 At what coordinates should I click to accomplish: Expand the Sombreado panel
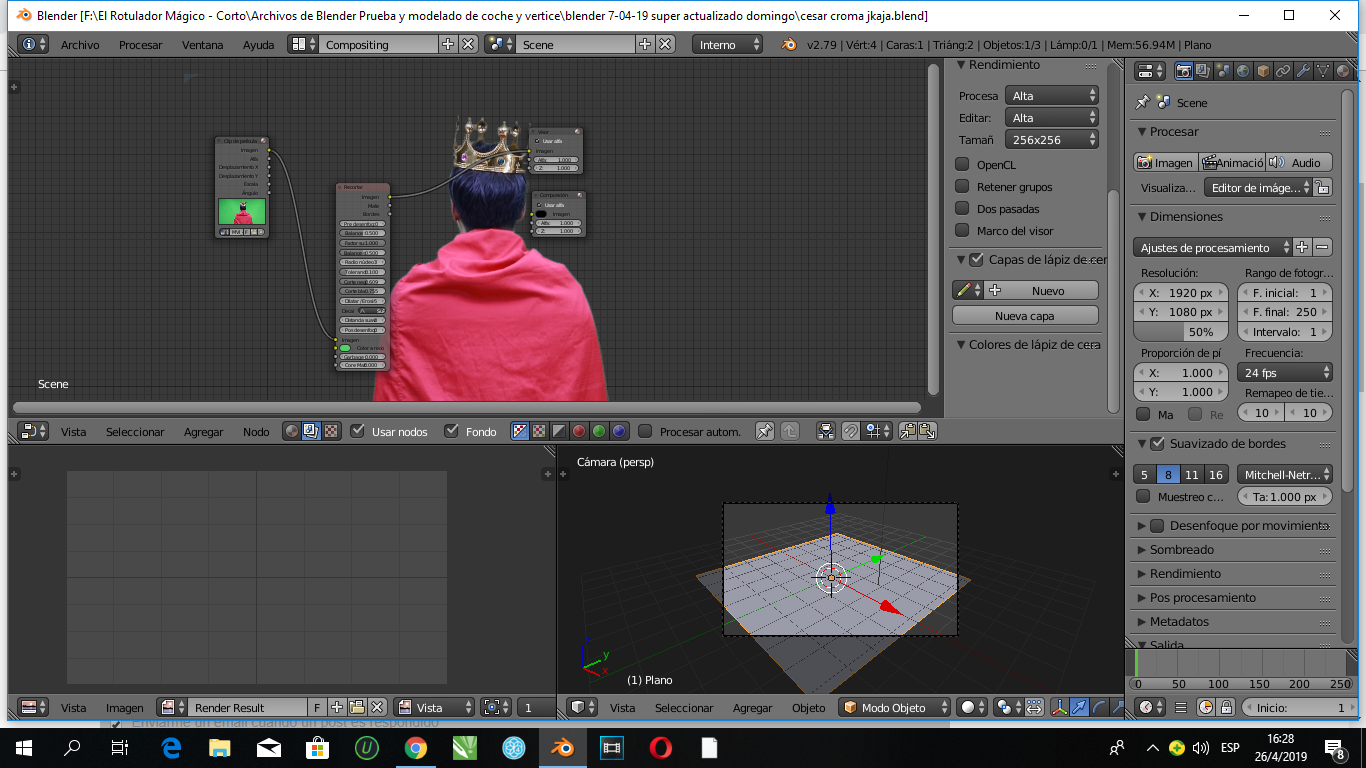pos(1182,549)
